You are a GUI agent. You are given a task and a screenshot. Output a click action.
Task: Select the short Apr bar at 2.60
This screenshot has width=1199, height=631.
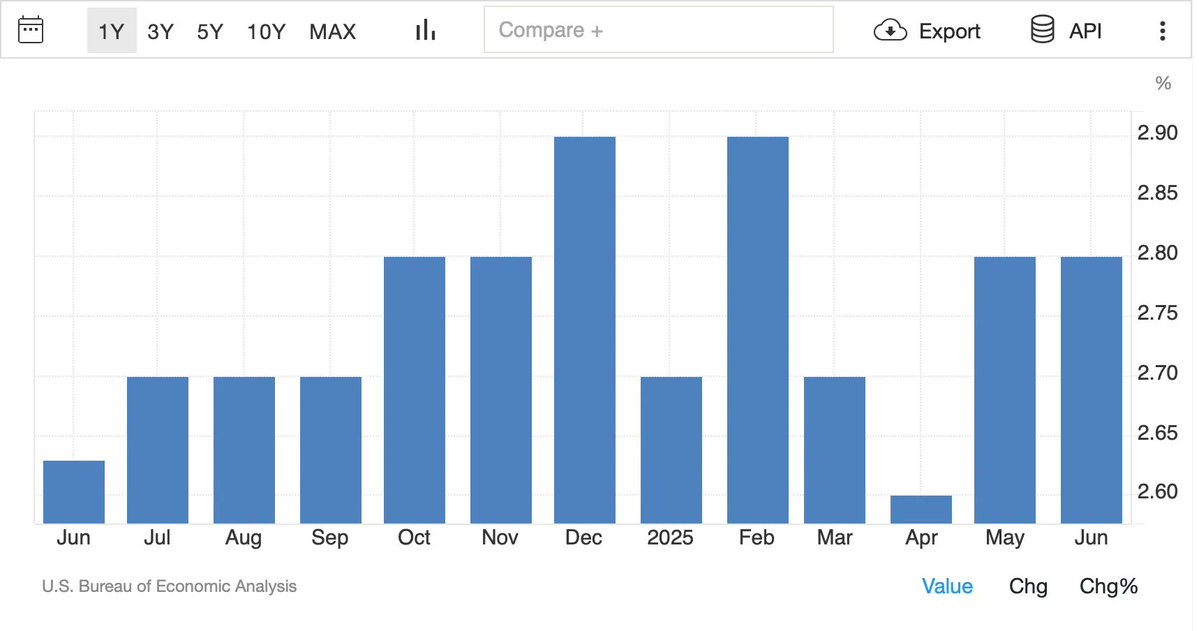[921, 509]
